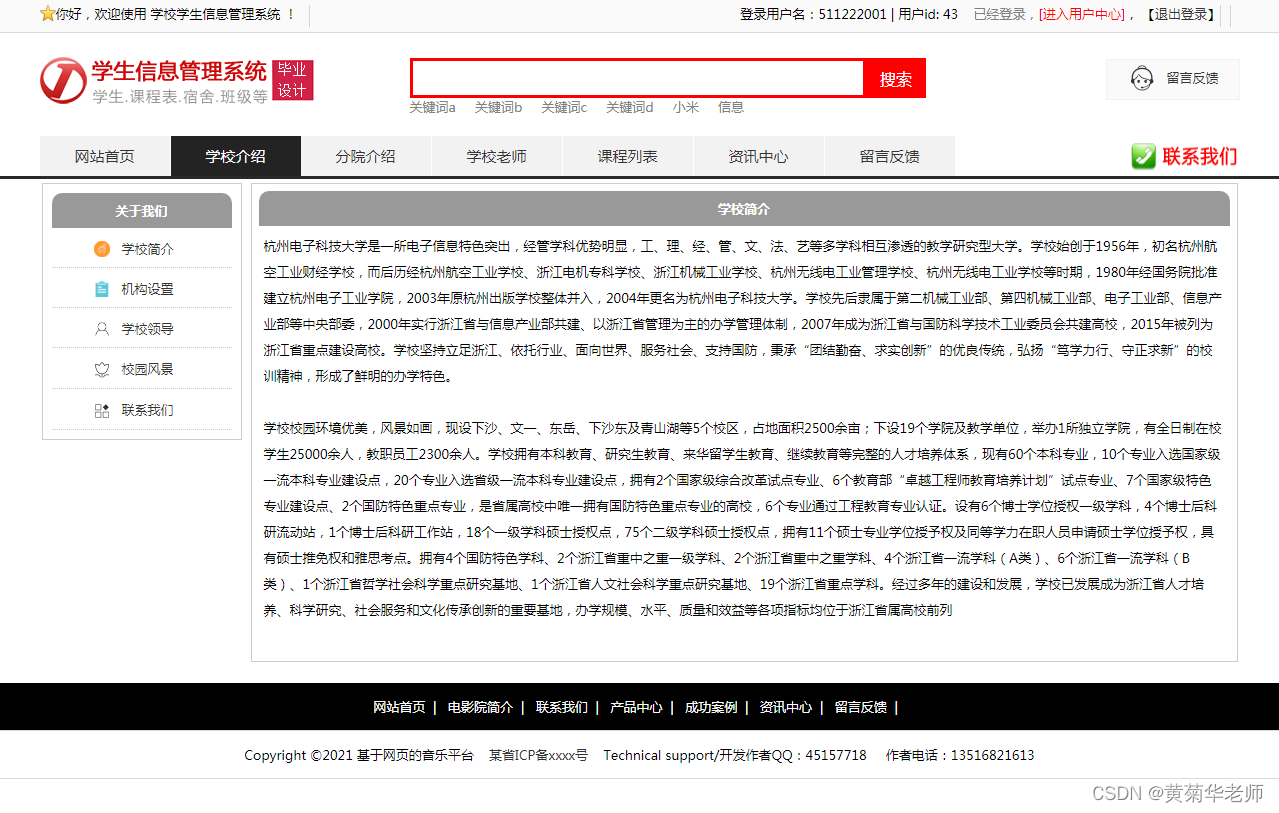The width and height of the screenshot is (1279, 813).
Task: Click the grid icon next to sidebar 联系我们
Action: (102, 410)
